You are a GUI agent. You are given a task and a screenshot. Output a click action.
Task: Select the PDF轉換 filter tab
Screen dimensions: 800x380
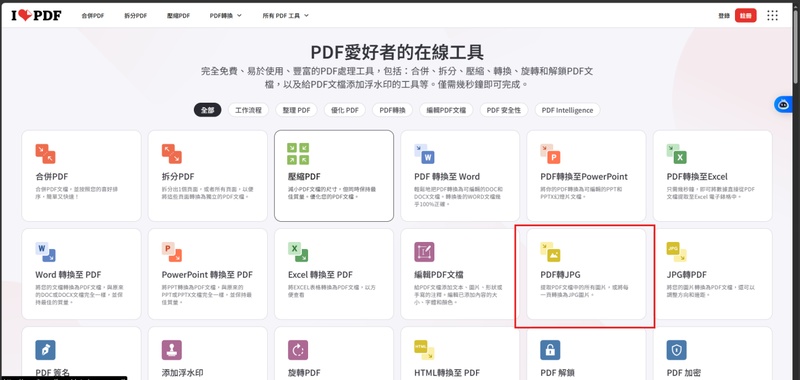pyautogui.click(x=392, y=110)
